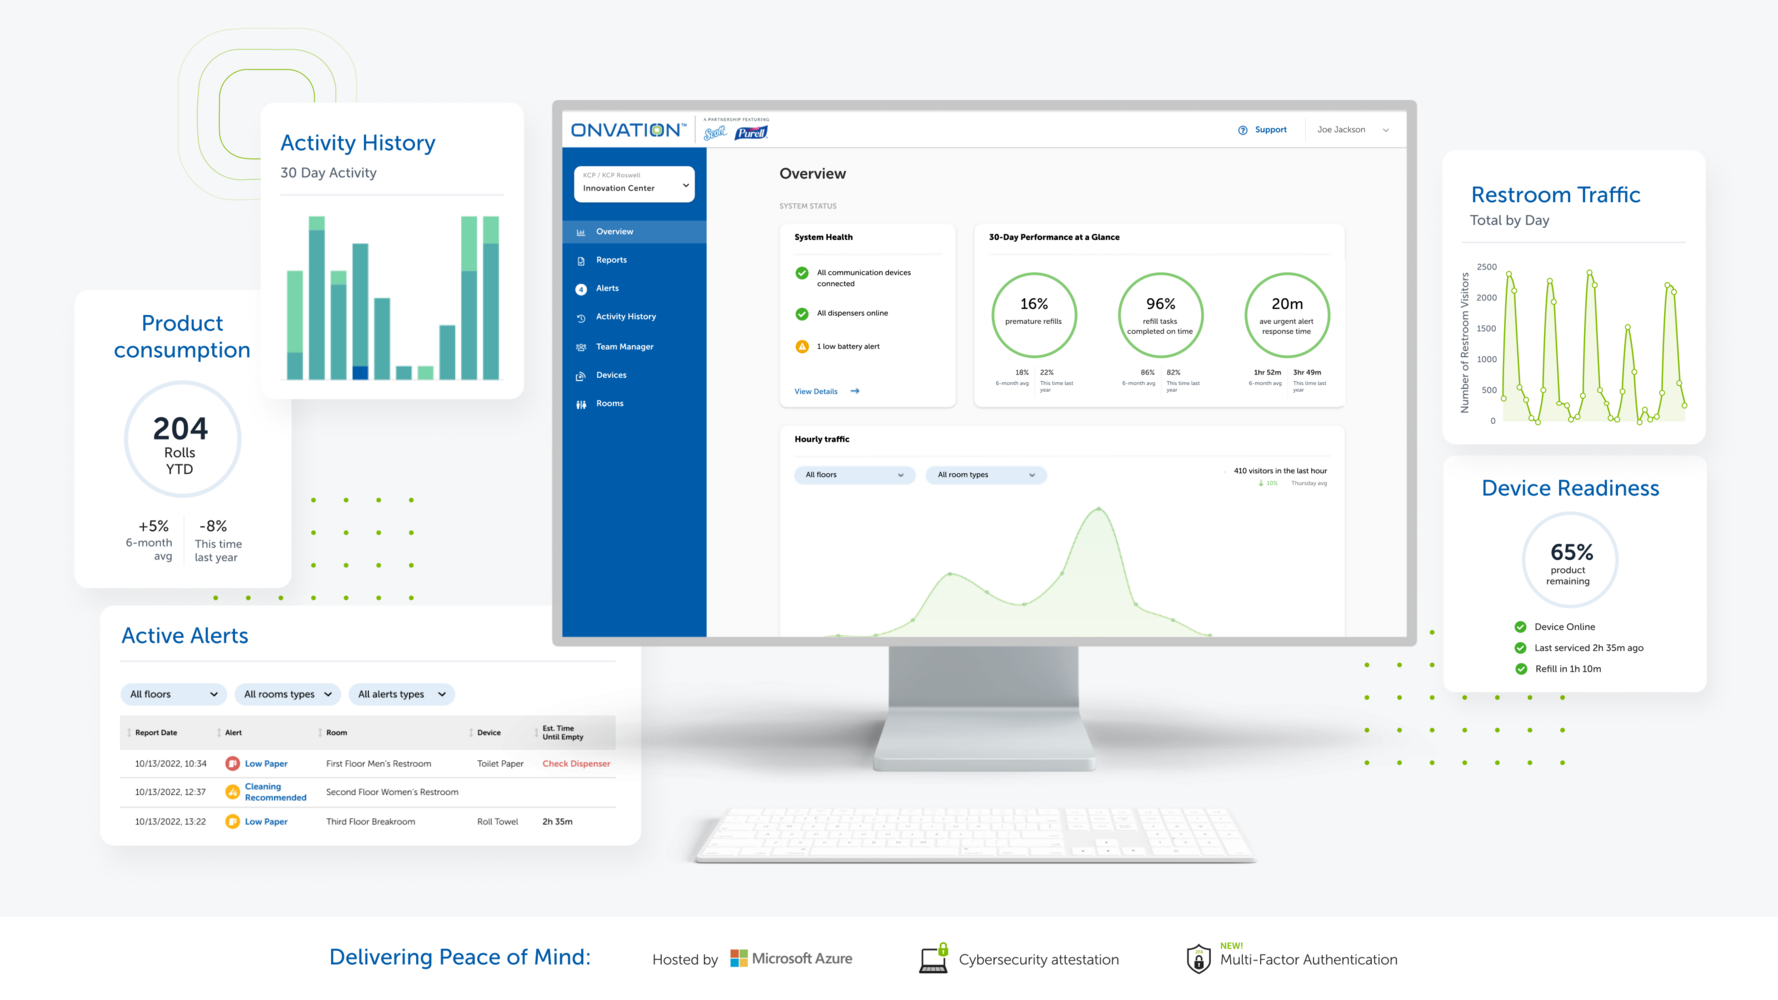Click 'Second Floor Women's Restroom' cell
1778x1000 pixels.
[392, 792]
